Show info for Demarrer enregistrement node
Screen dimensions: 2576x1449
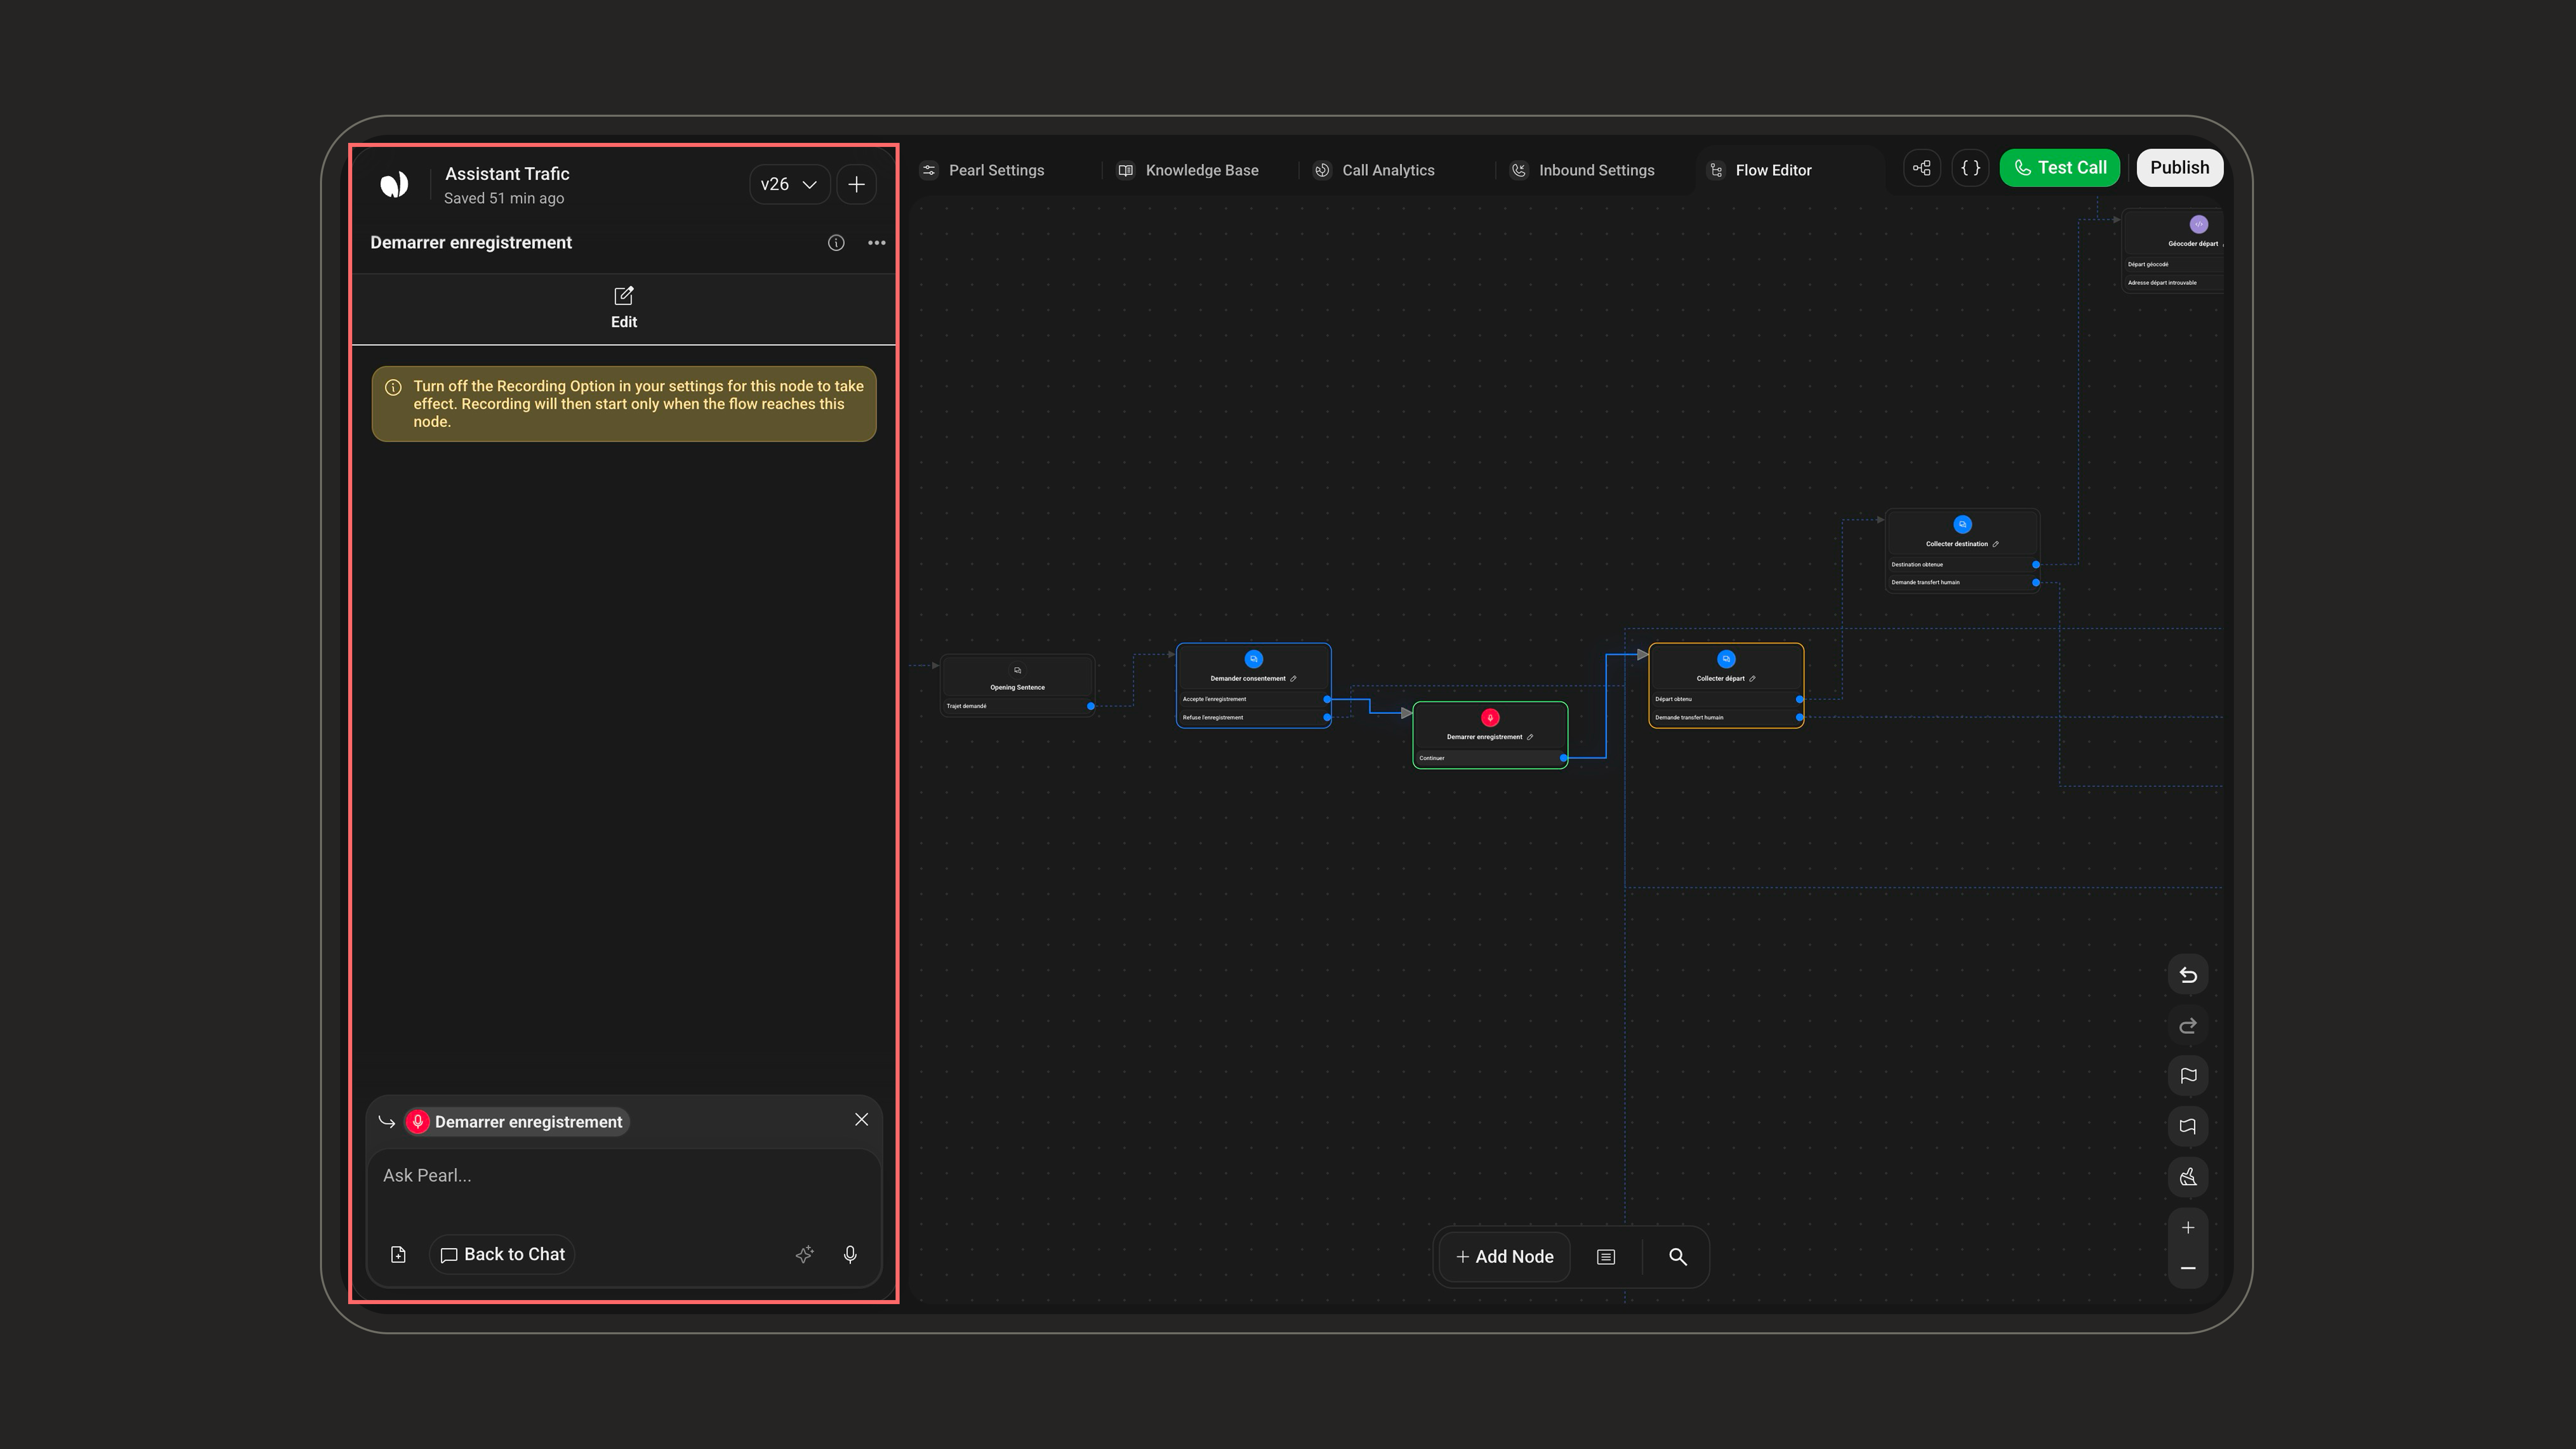(836, 243)
